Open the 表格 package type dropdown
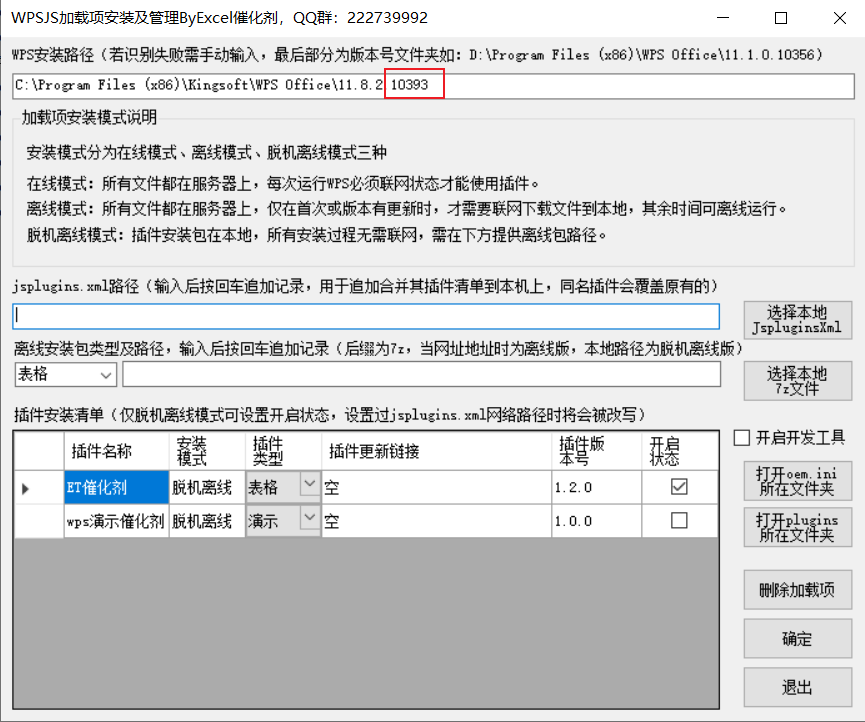This screenshot has width=865, height=722. 65,375
